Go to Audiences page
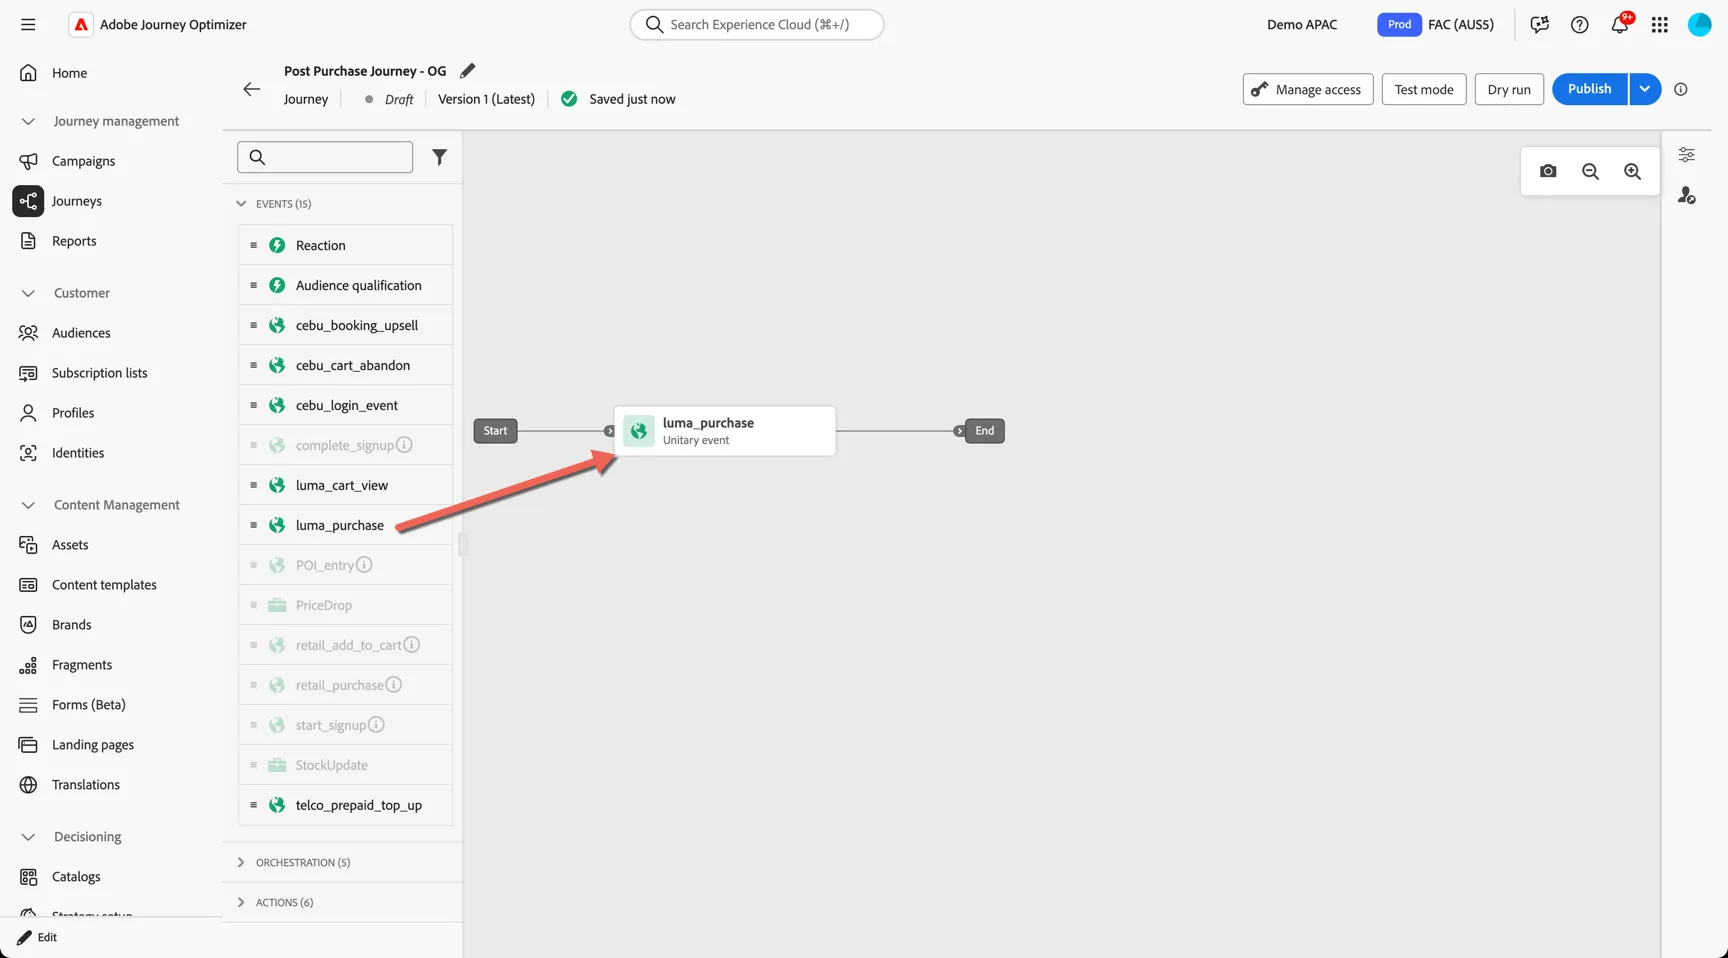Screen dimensions: 1728x958 [x=81, y=333]
